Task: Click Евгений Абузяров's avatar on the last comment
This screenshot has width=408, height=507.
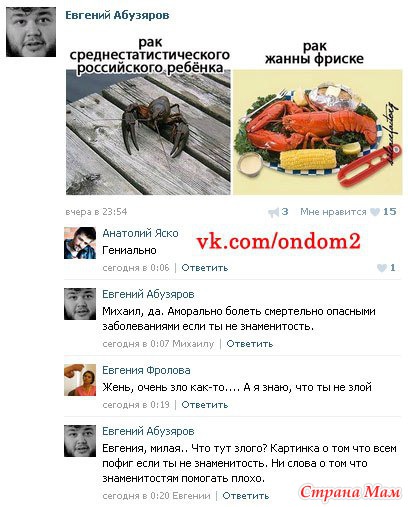Action: (80, 441)
